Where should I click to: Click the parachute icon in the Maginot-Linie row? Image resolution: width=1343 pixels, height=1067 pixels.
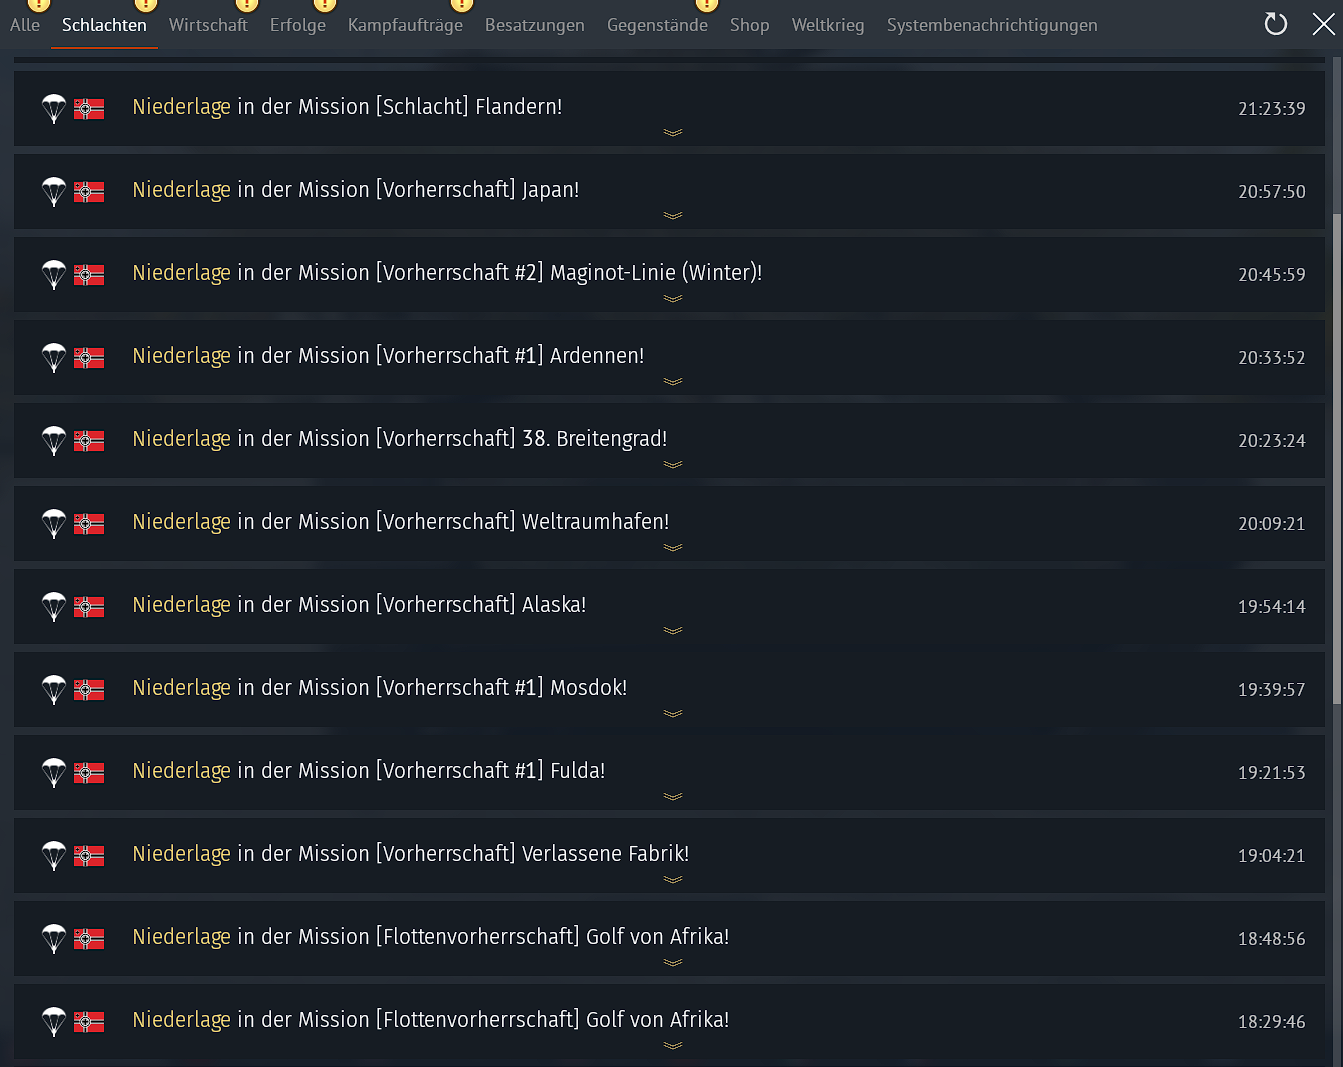[54, 274]
